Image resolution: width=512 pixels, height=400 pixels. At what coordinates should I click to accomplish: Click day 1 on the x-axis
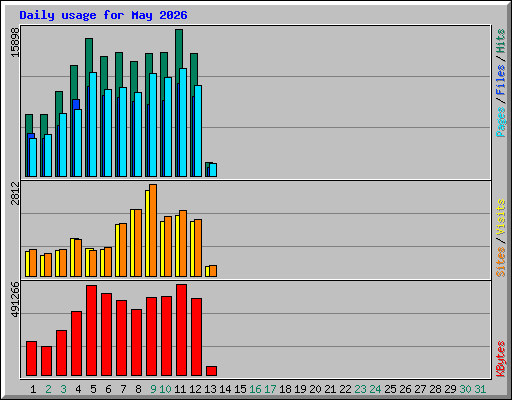(33, 389)
